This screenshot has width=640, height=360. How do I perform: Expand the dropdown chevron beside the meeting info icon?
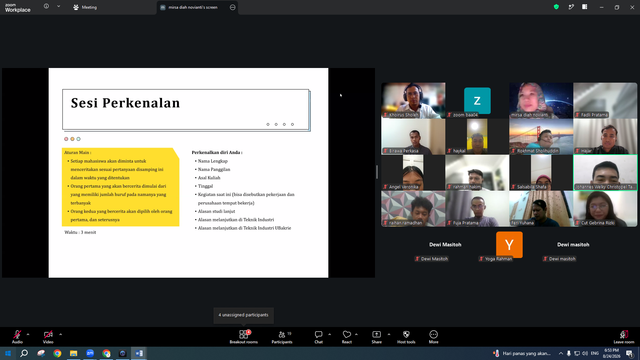(58, 7)
